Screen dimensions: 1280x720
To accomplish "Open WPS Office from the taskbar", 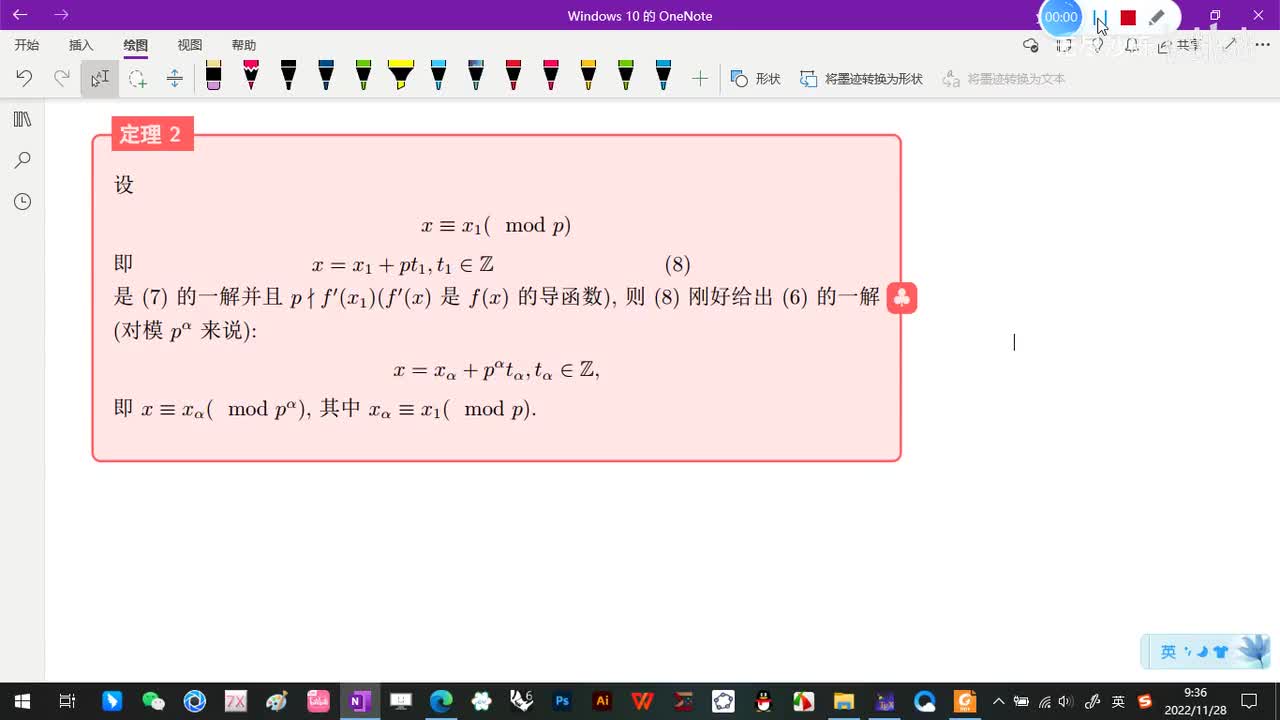I will 642,701.
